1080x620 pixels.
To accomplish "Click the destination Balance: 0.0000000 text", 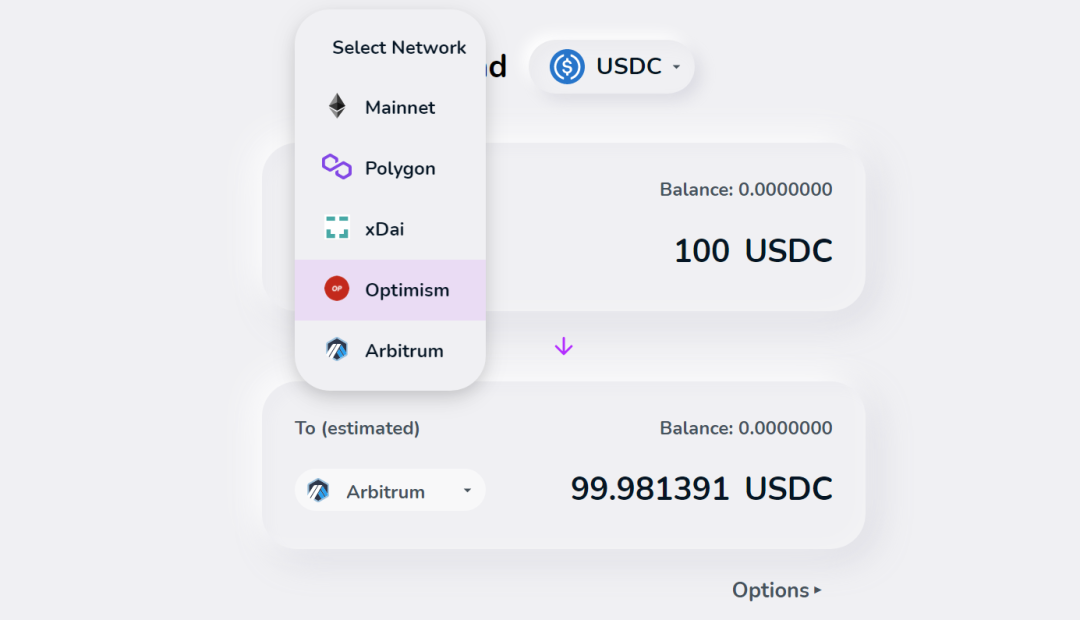I will coord(746,428).
